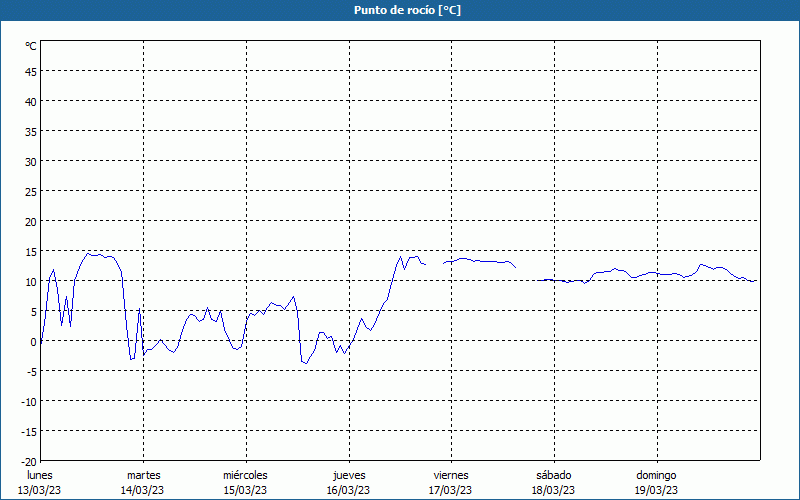Select the 35 value on the temperature axis
The height and width of the screenshot is (500, 800).
coord(31,132)
